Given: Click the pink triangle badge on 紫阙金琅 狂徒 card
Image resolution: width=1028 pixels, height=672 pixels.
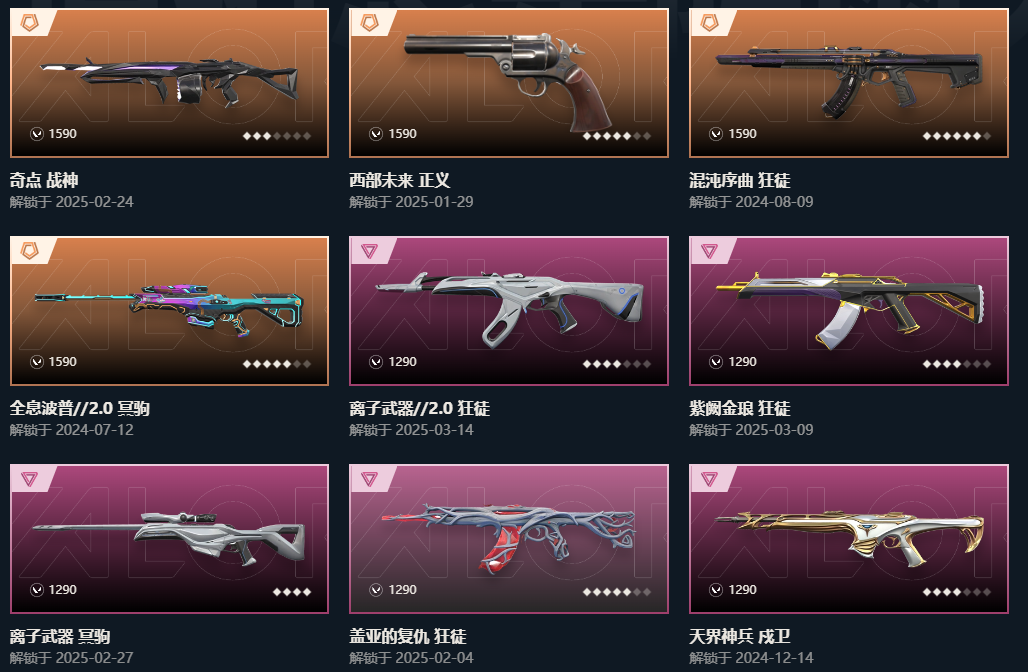Looking at the screenshot, I should [x=709, y=251].
